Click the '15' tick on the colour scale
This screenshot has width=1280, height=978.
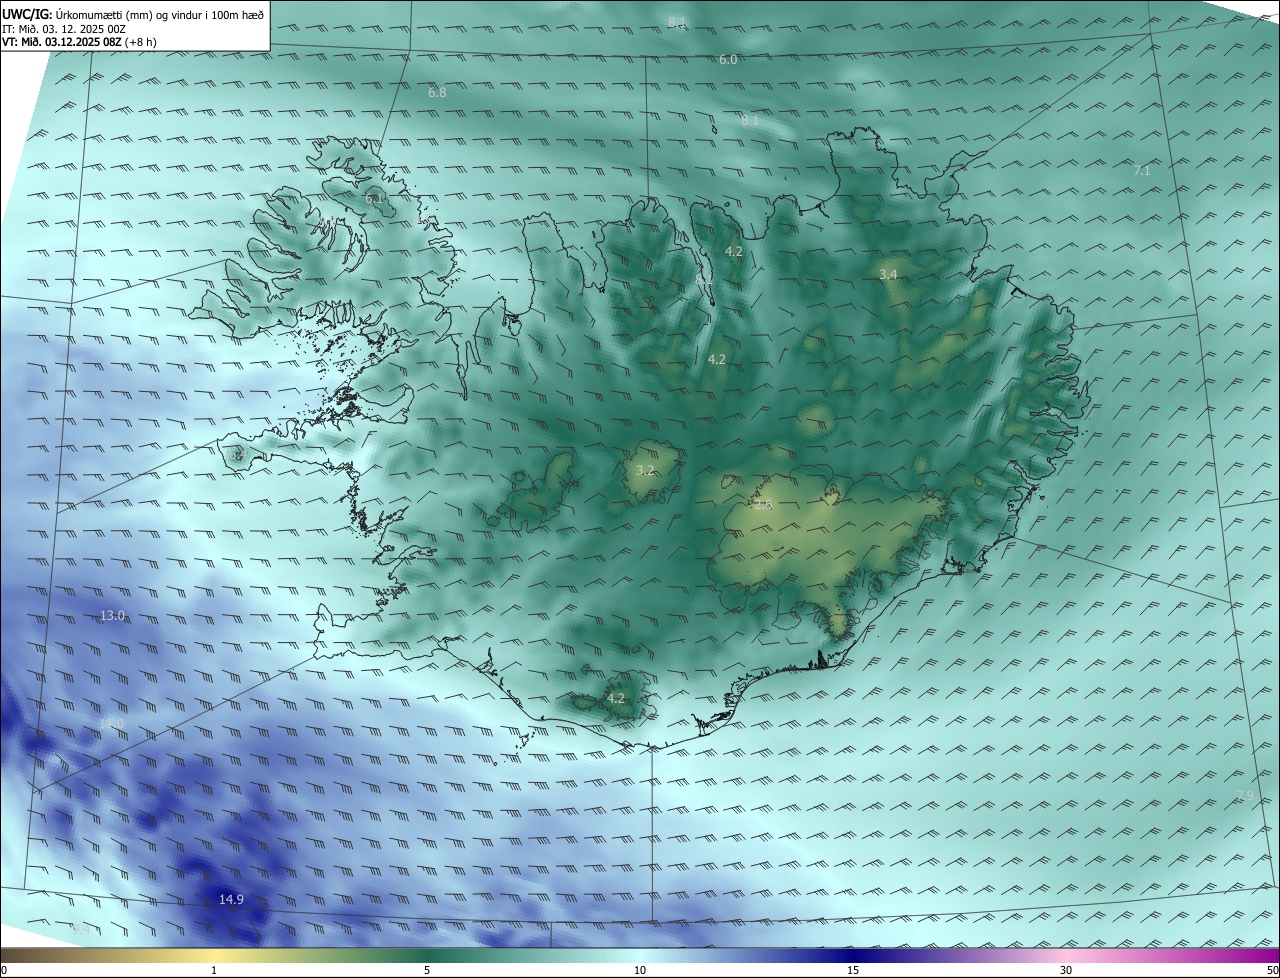pos(853,971)
